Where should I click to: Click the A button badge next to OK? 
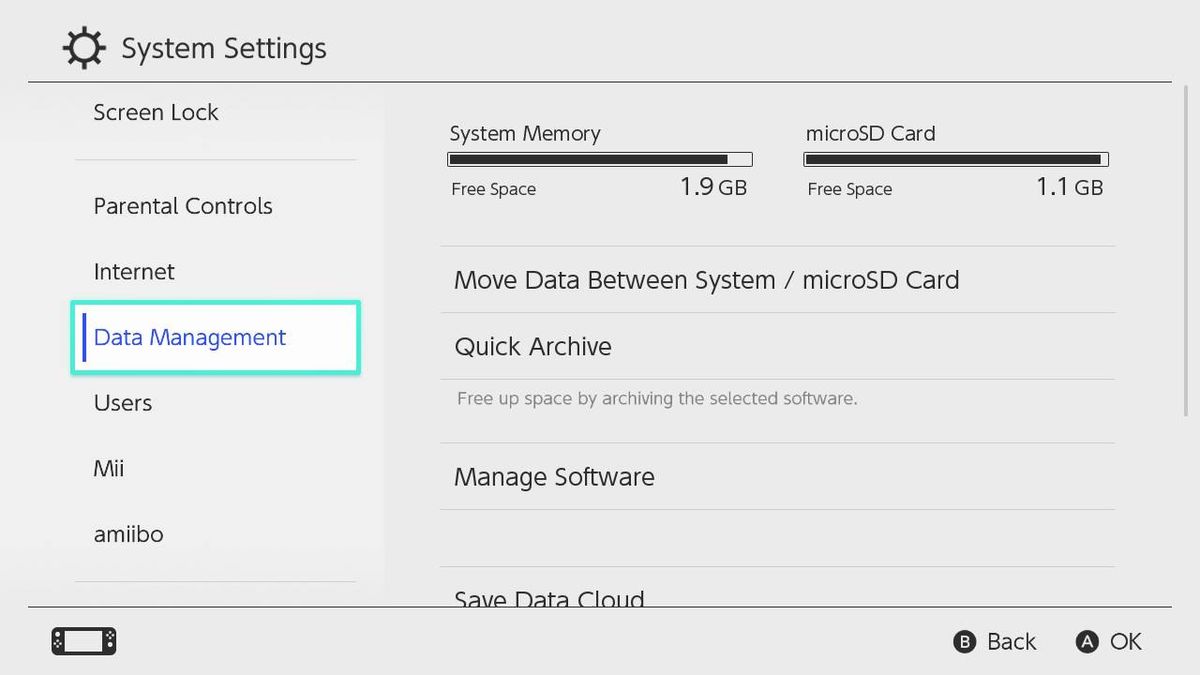(1087, 641)
